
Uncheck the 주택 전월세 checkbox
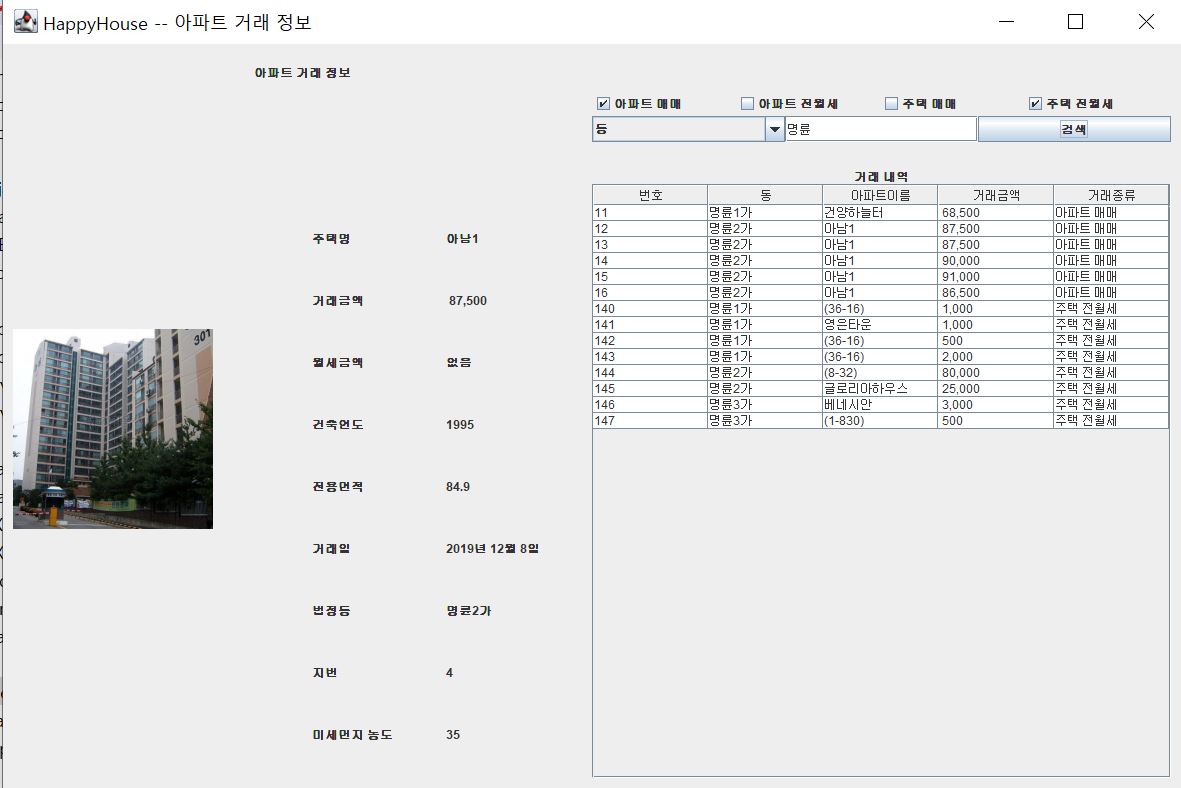point(1035,104)
